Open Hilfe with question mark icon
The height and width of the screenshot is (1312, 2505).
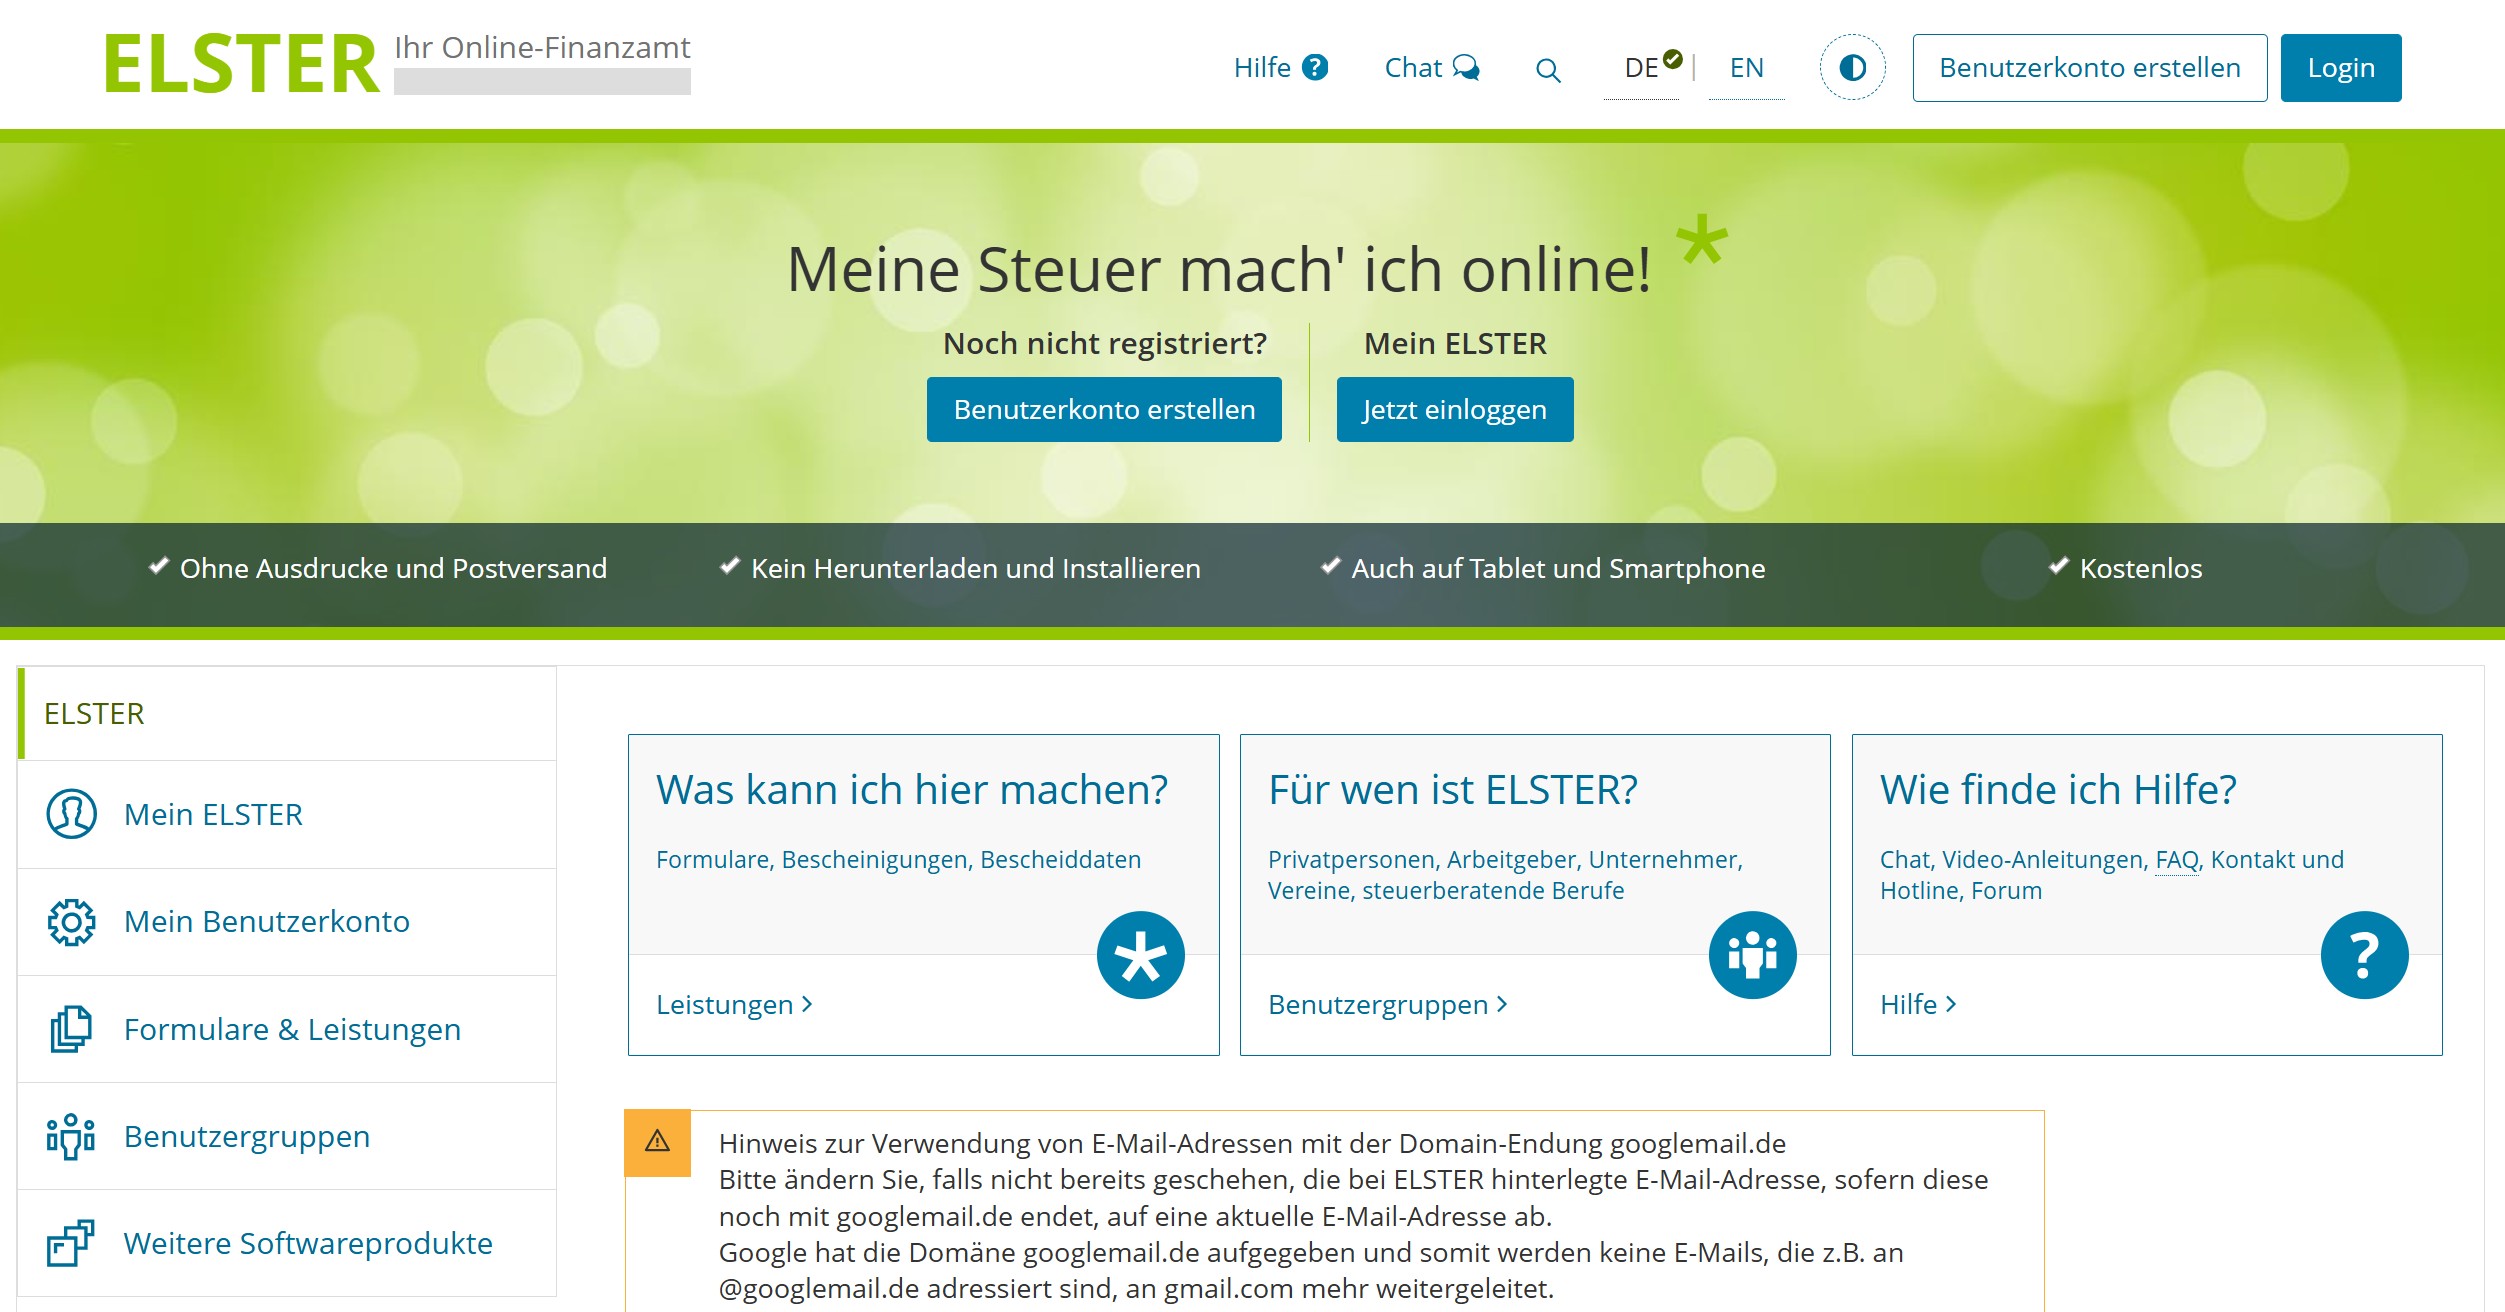point(1280,68)
